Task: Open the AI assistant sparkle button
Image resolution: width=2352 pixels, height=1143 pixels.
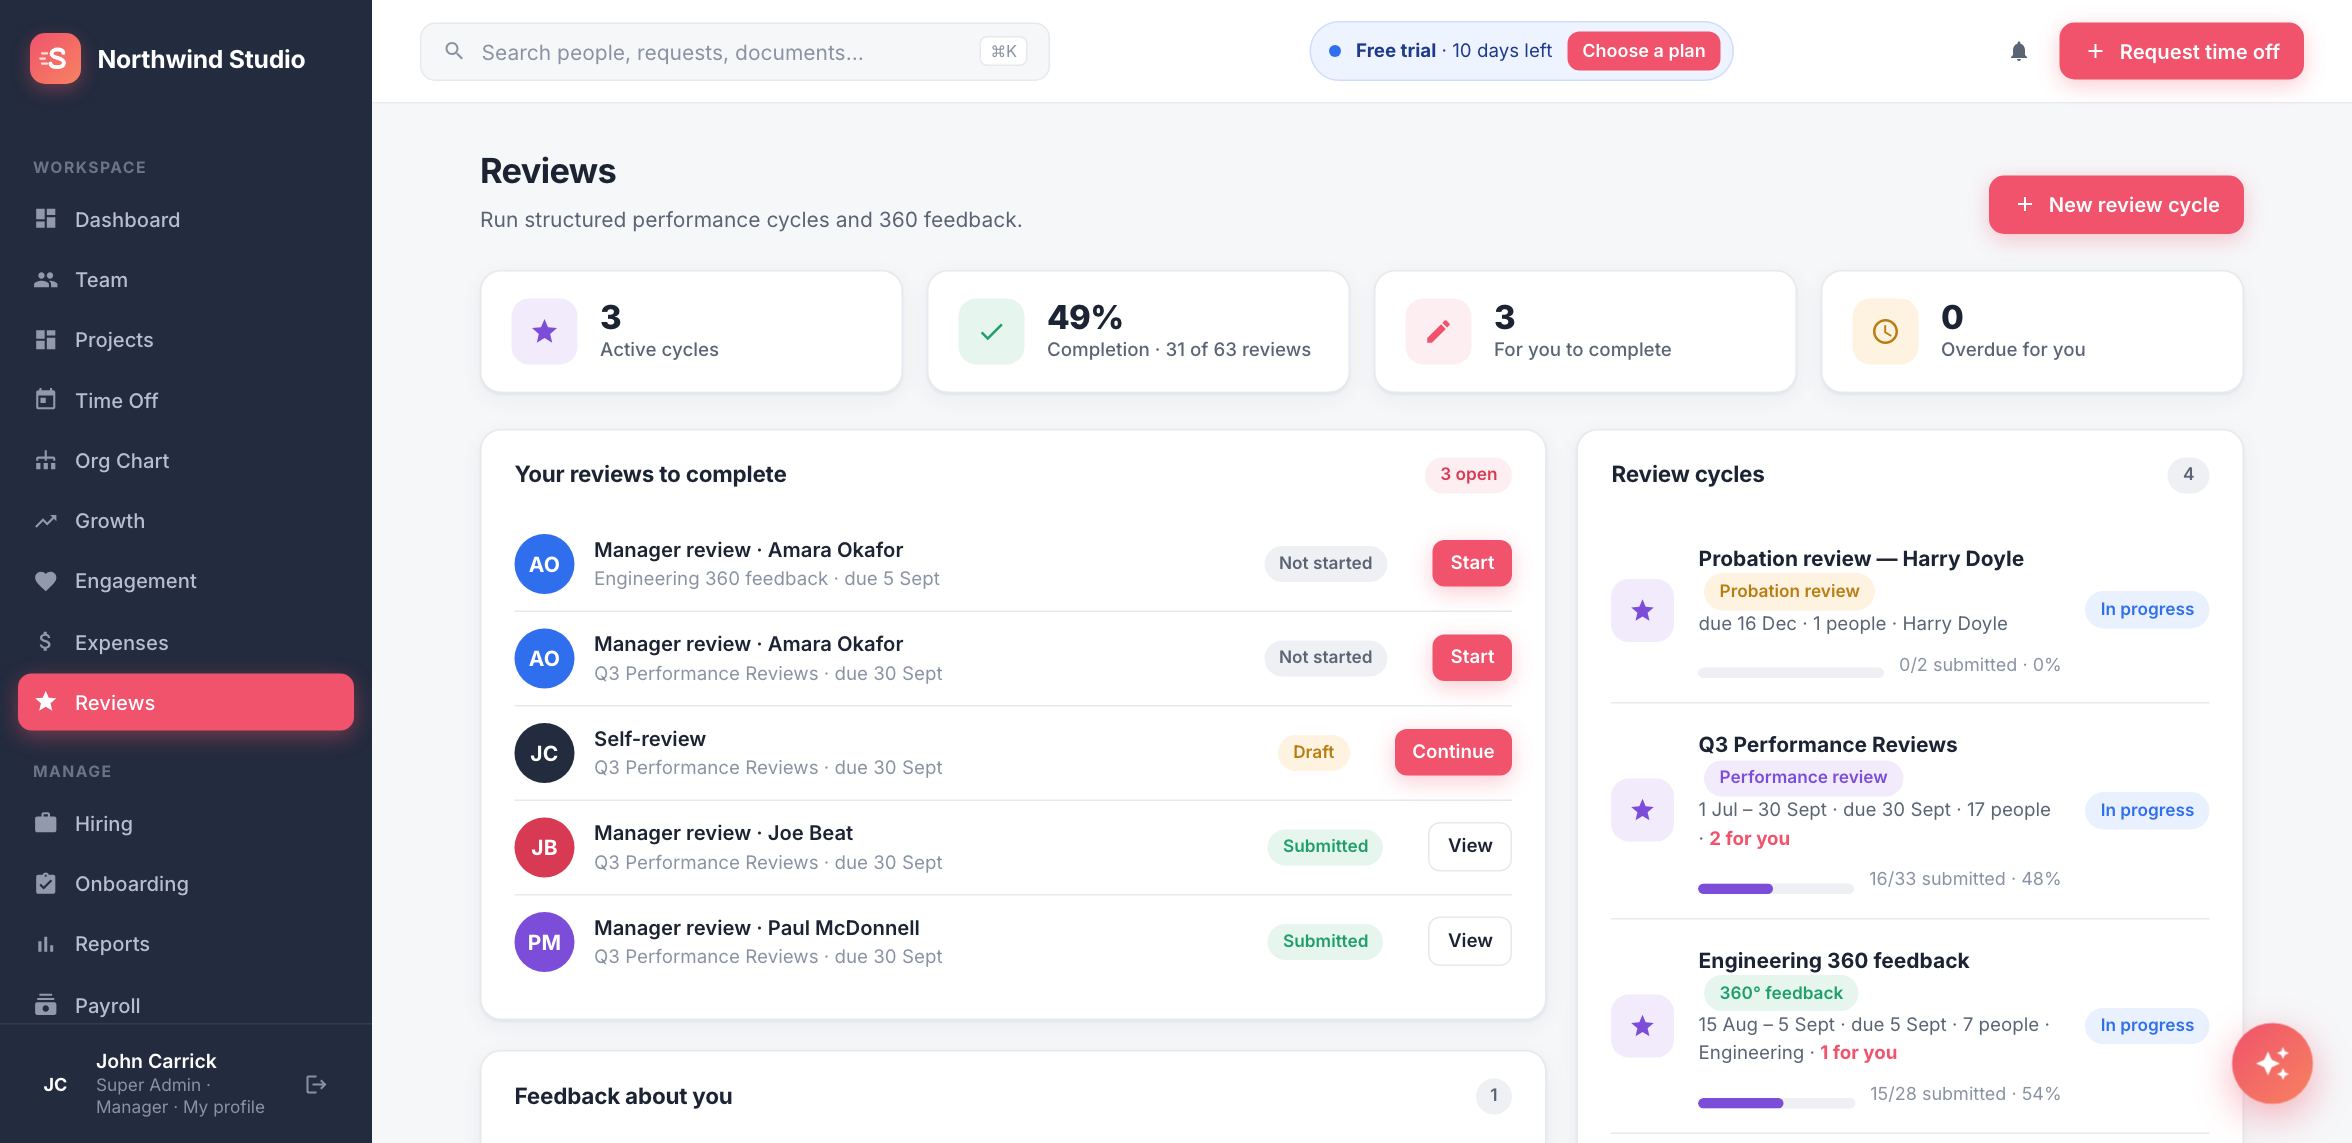Action: (2272, 1063)
